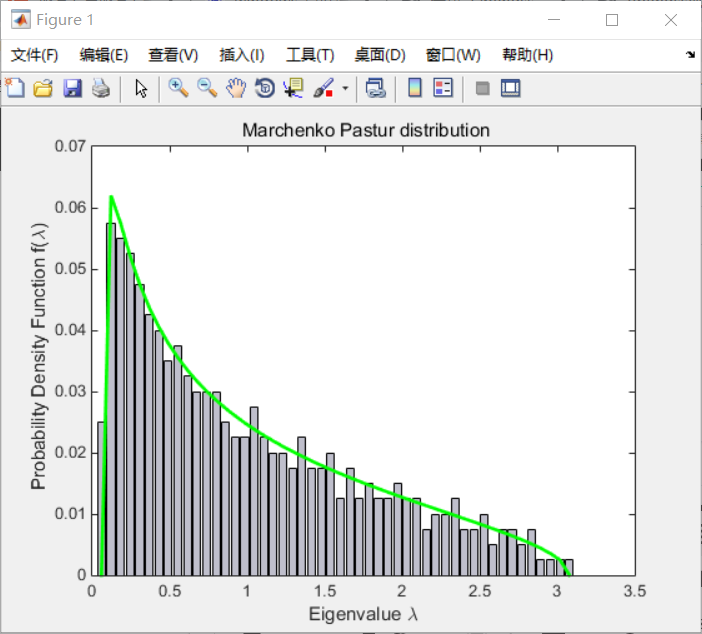This screenshot has height=634, width=702.
Task: Open the 帮助(H) menu
Action: [x=527, y=55]
